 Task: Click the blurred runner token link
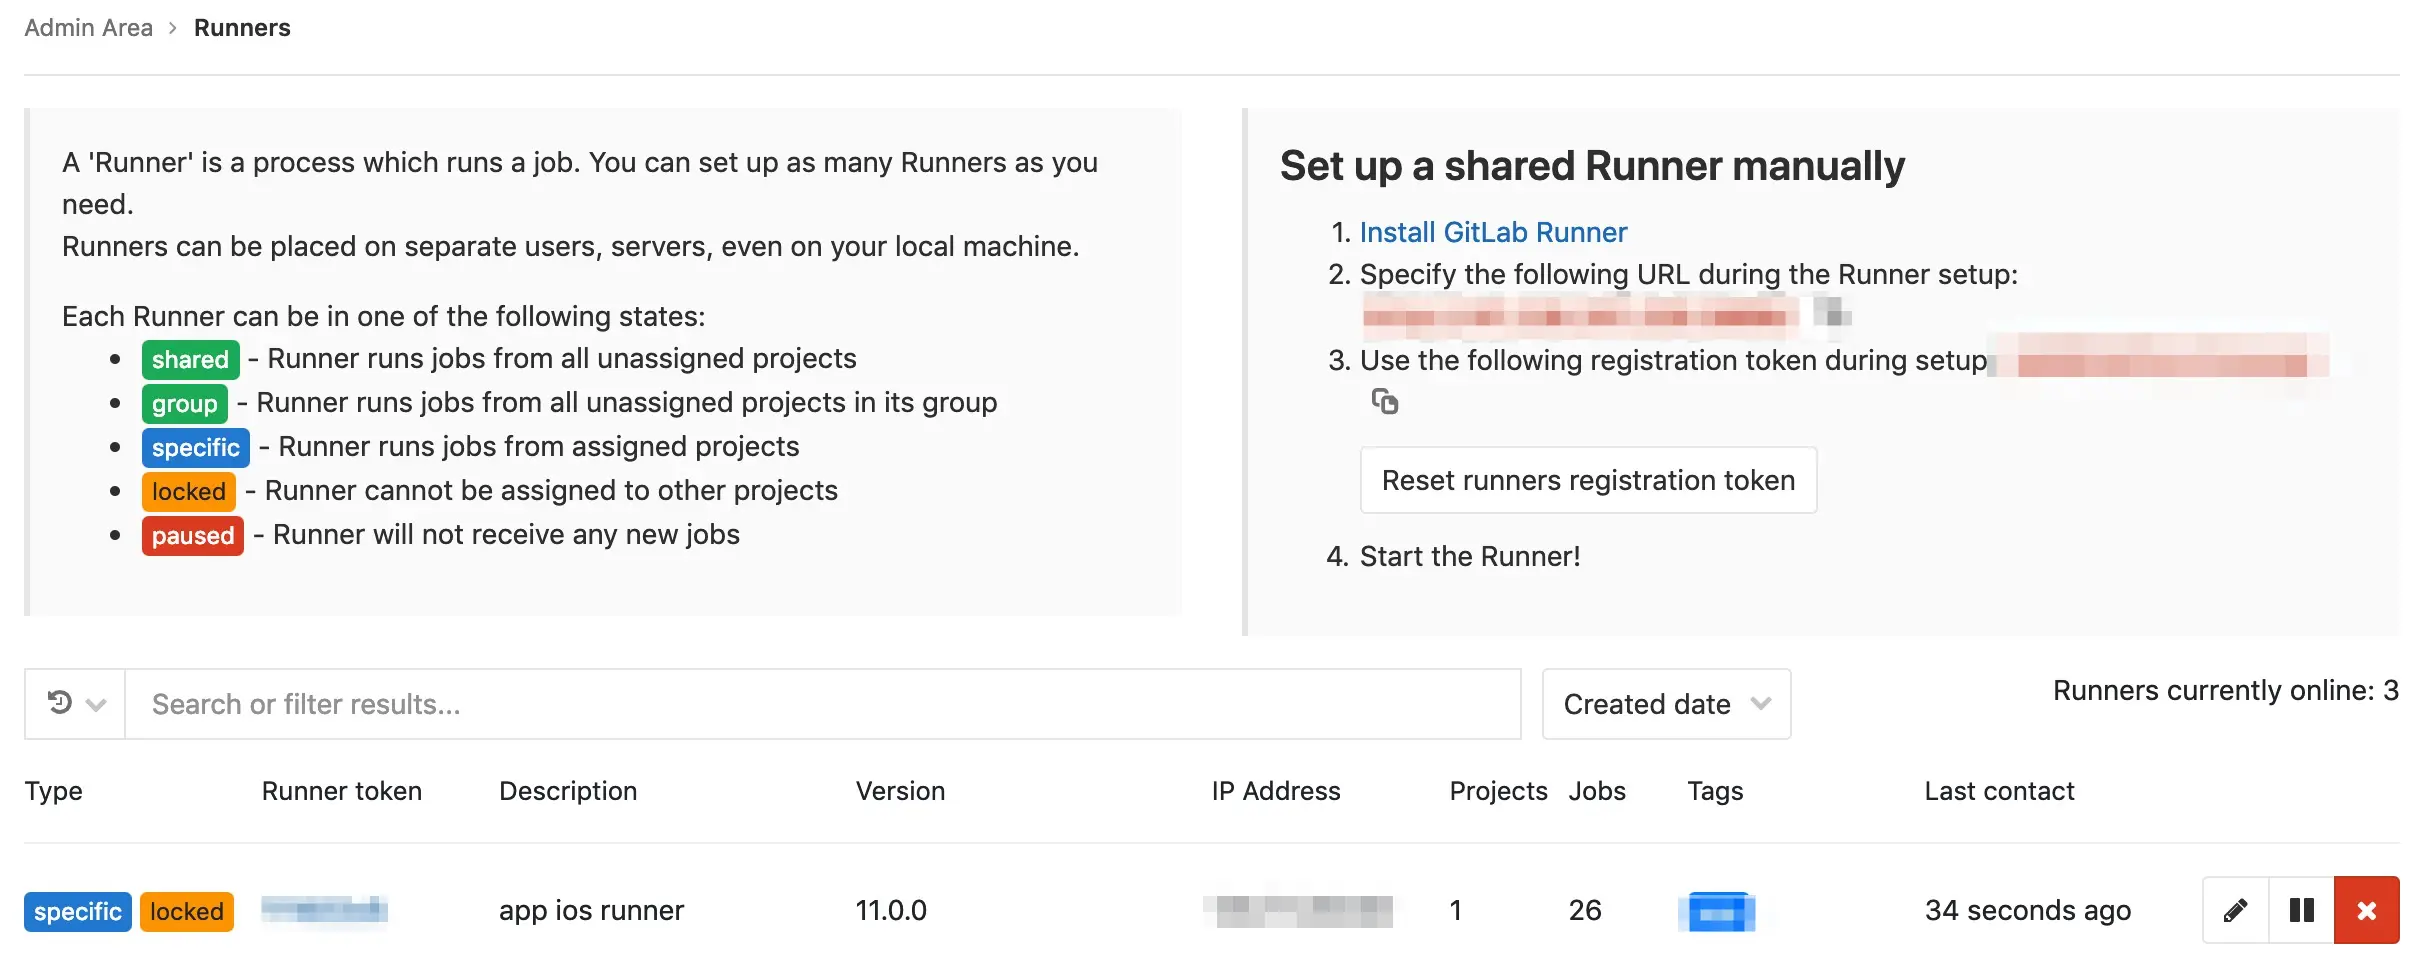pyautogui.click(x=324, y=909)
